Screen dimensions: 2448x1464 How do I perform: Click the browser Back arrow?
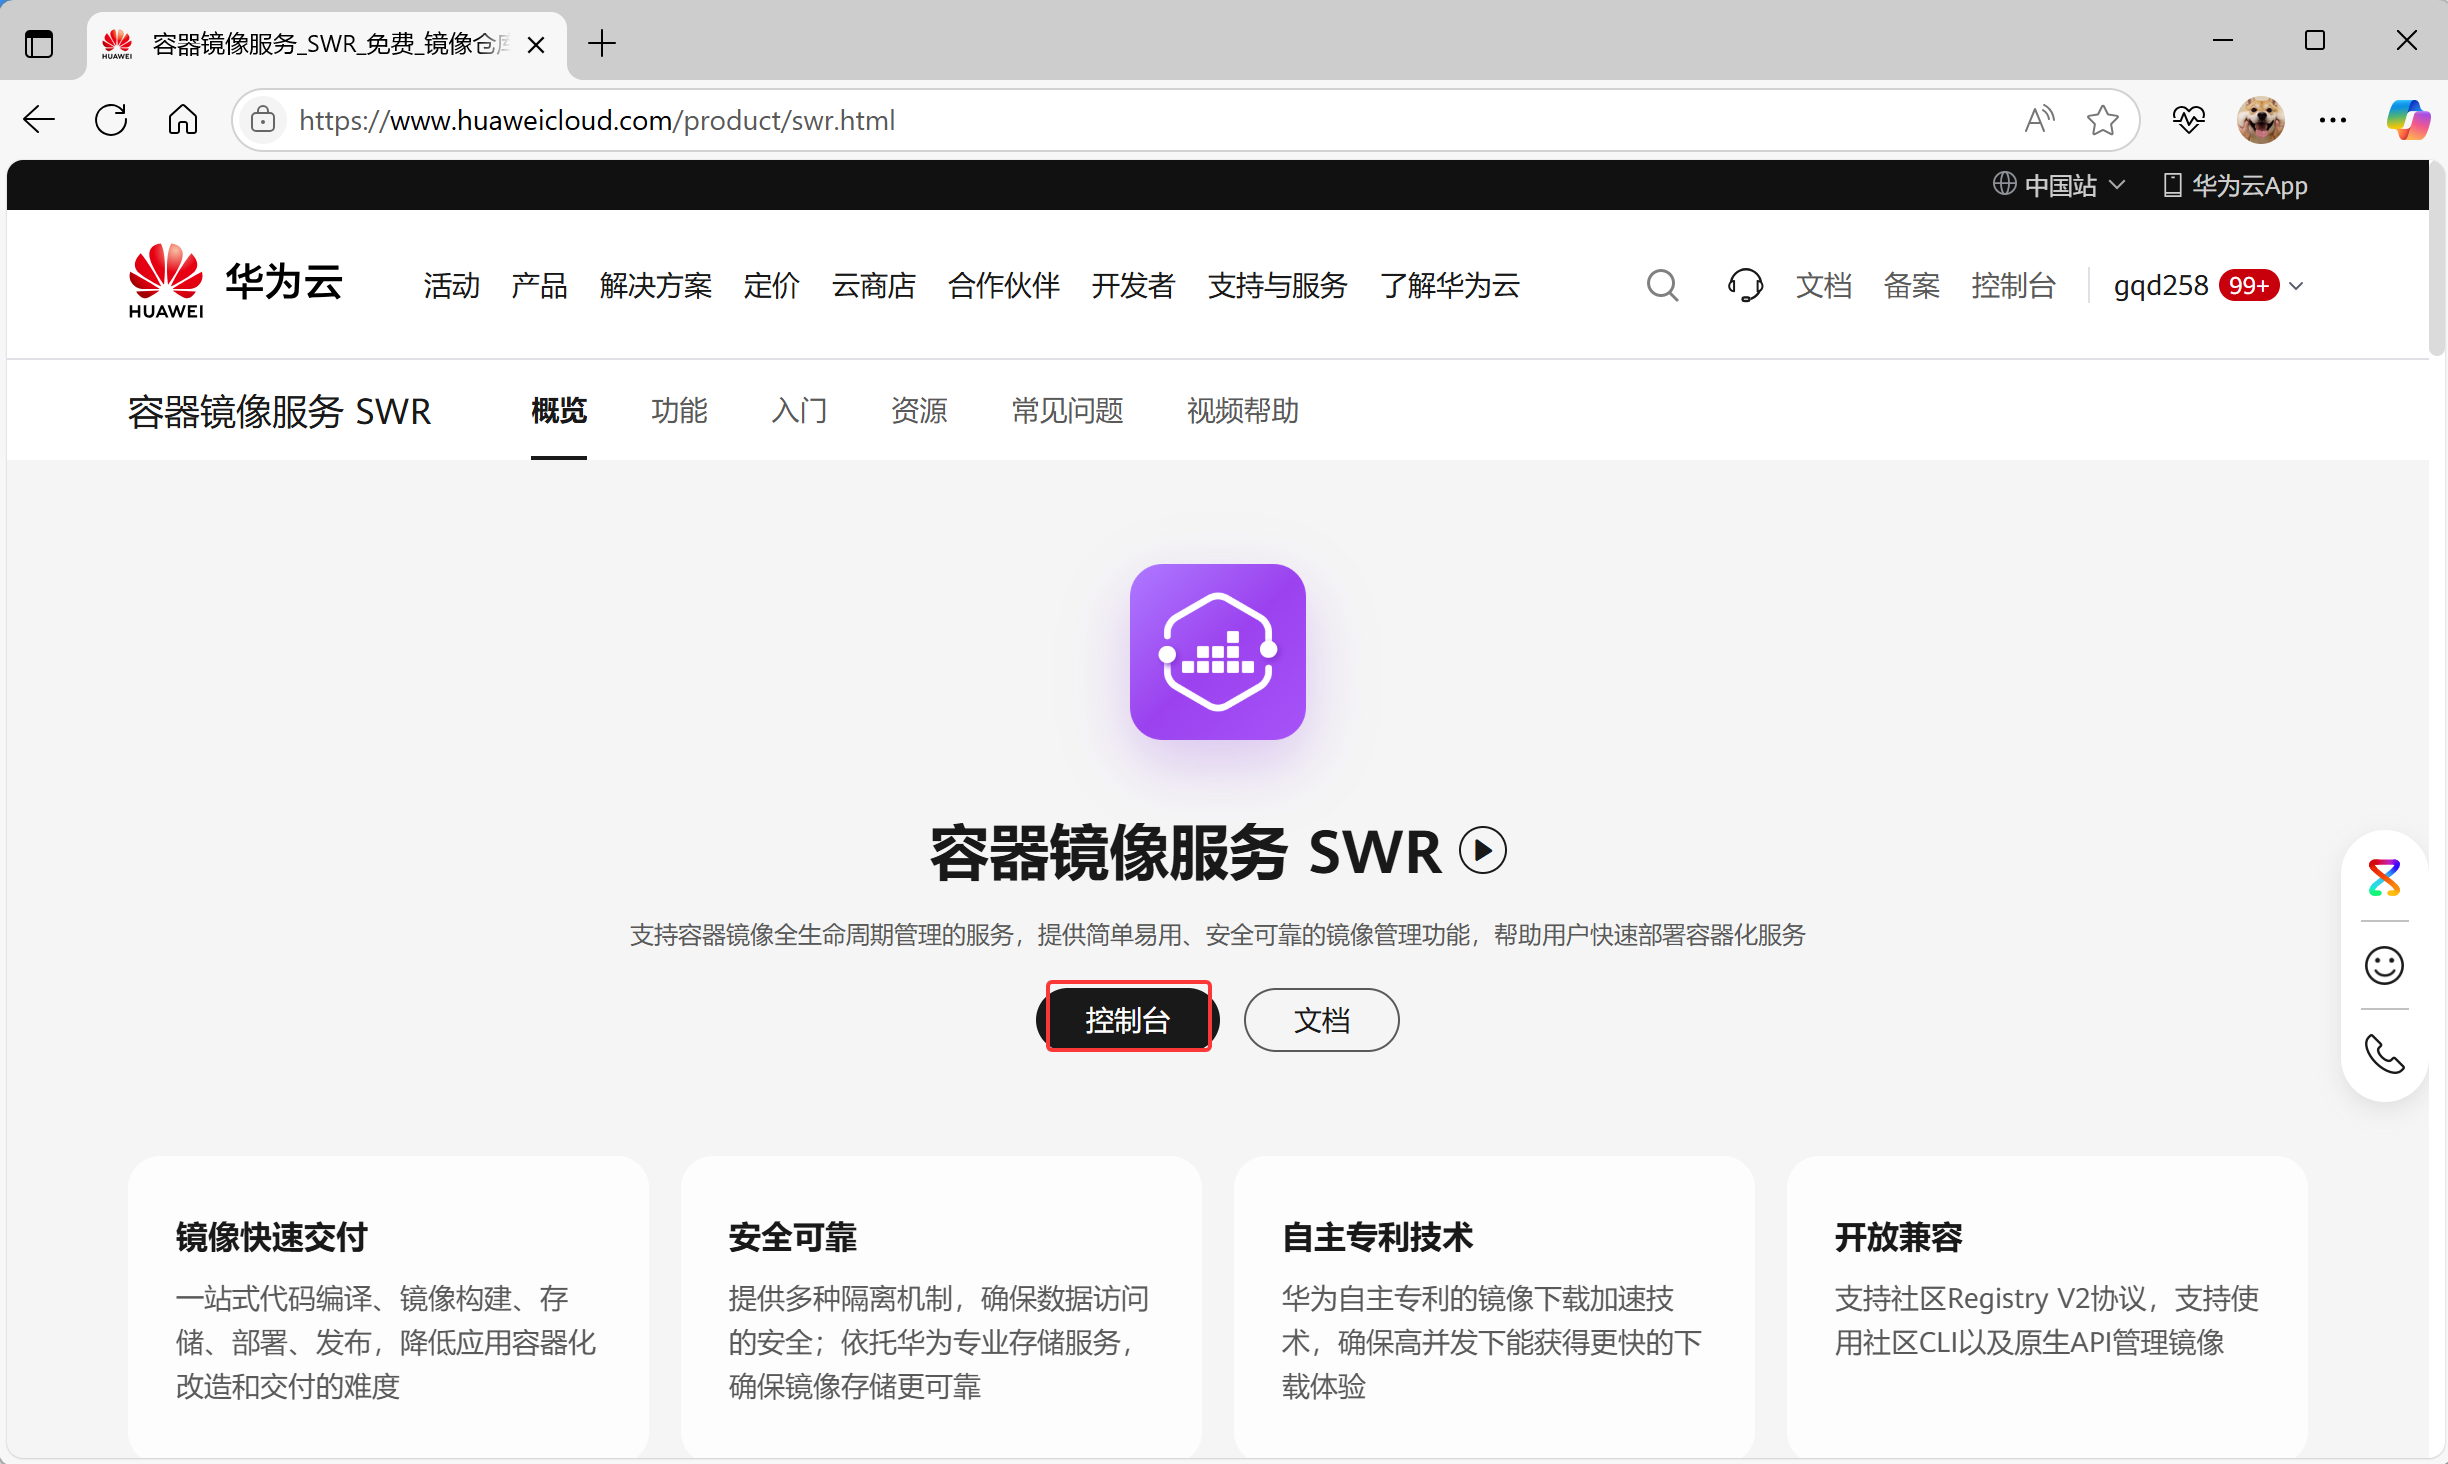point(39,120)
